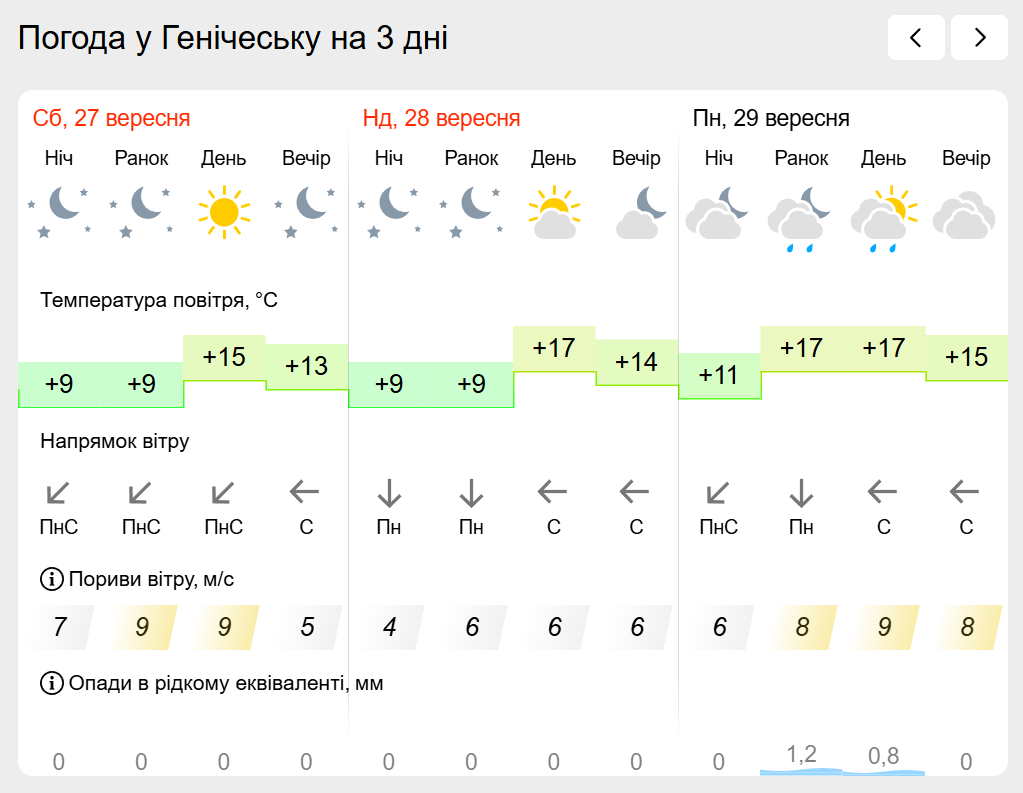The width and height of the screenshot is (1023, 793).
Task: Click partly cloudy sun icon Sunday daytime
Action: [554, 212]
